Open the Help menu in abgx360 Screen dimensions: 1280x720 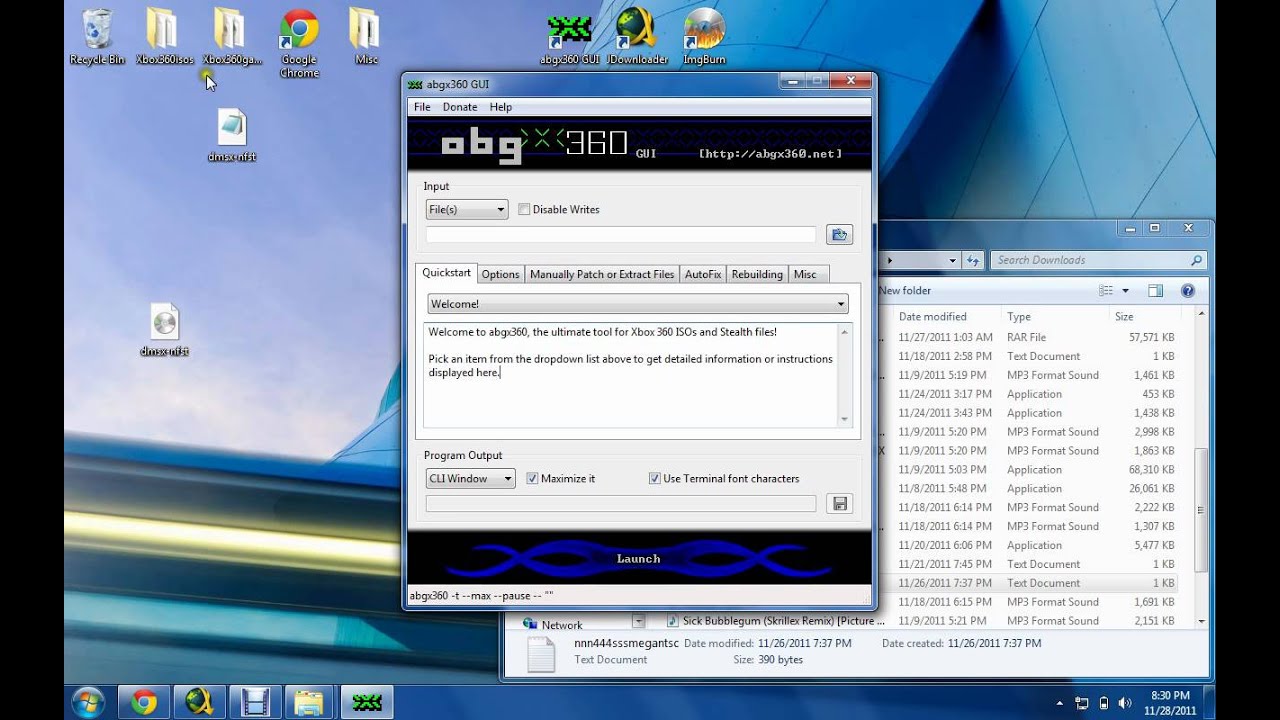[x=501, y=107]
